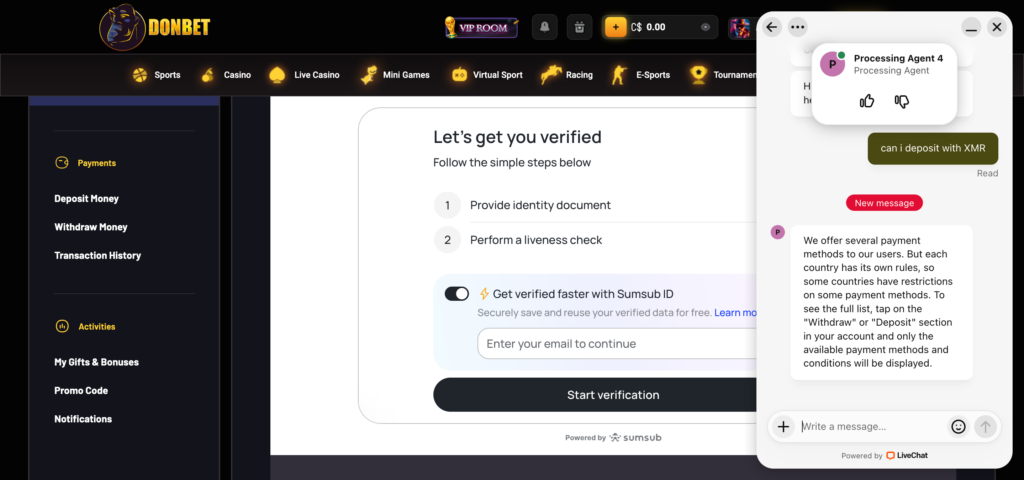Open the emoji picker in chat
Image resolution: width=1024 pixels, height=480 pixels.
click(x=958, y=426)
